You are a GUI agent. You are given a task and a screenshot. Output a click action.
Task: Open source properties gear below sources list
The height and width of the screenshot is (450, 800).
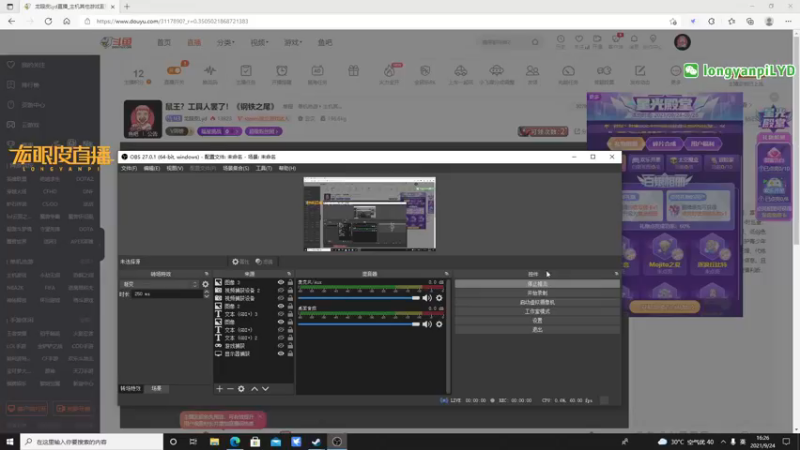coord(241,389)
